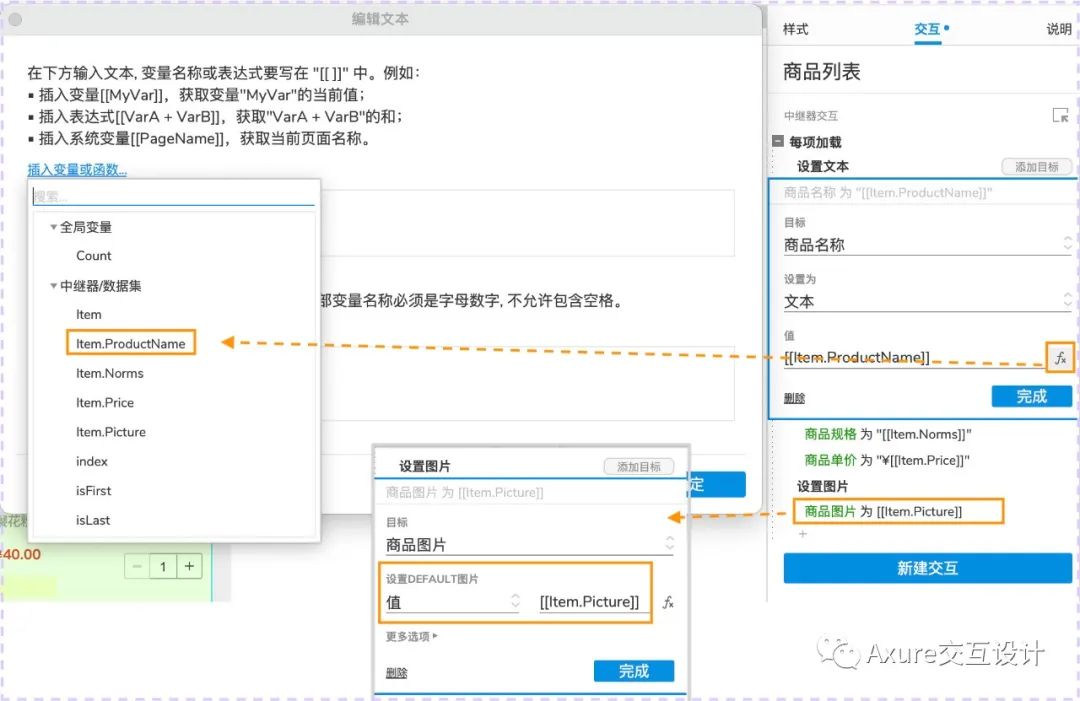Switch to the 说明 tab
Image resolution: width=1080 pixels, height=701 pixels.
coord(1059,29)
